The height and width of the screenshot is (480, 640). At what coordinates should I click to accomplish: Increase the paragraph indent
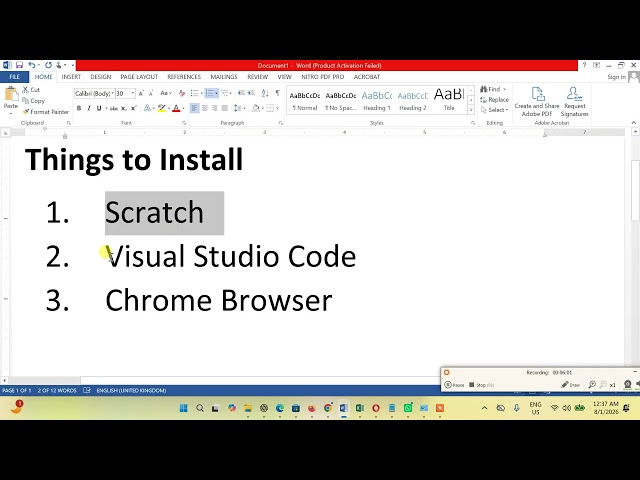[252, 93]
